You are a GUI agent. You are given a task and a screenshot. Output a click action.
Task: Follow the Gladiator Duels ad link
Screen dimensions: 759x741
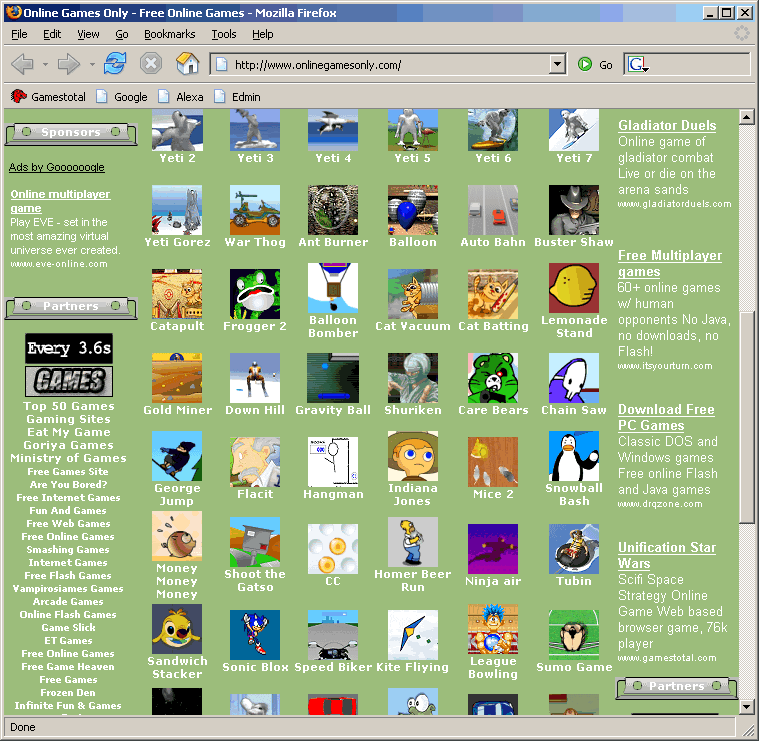(667, 125)
